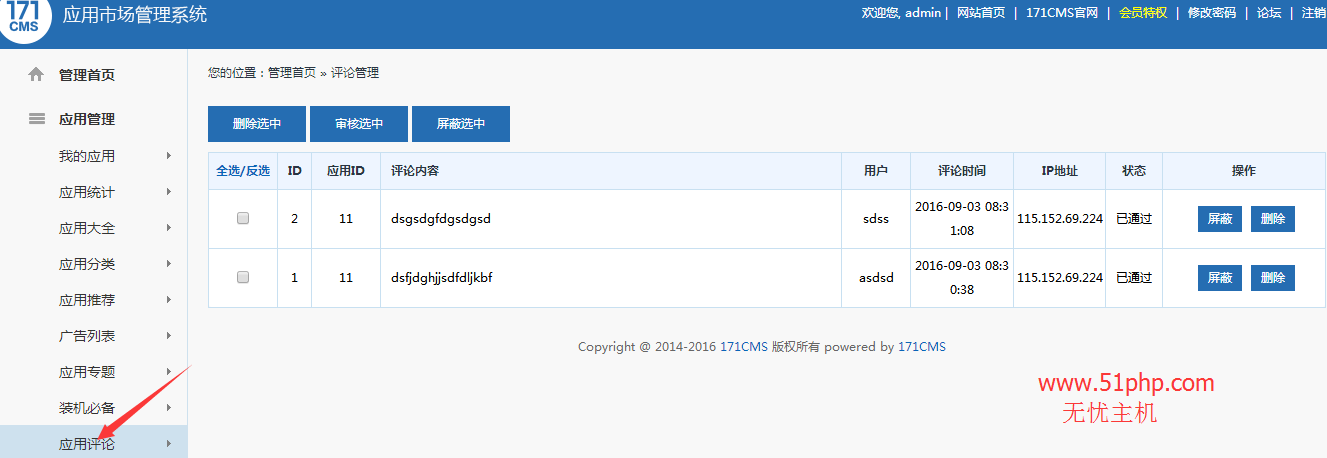Open 应用推荐 in the sidebar
Screen dimensions: 1327x458
[87, 300]
